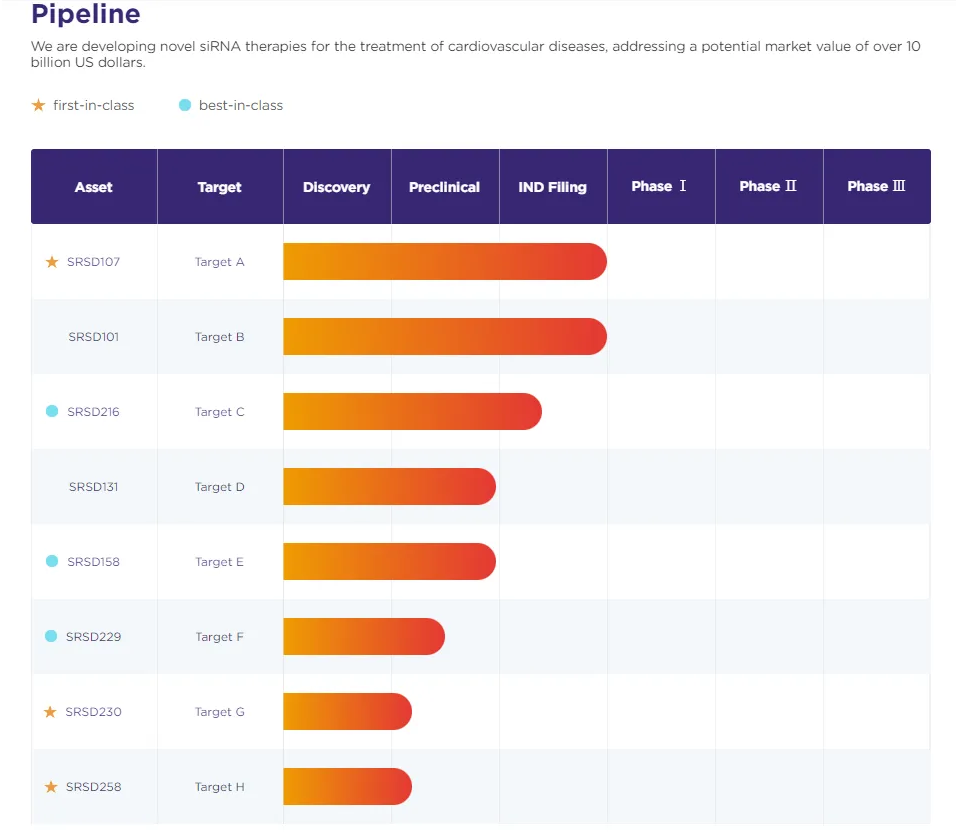The height and width of the screenshot is (834, 964).
Task: Click the blue dot beside SRSD229
Action: click(51, 636)
